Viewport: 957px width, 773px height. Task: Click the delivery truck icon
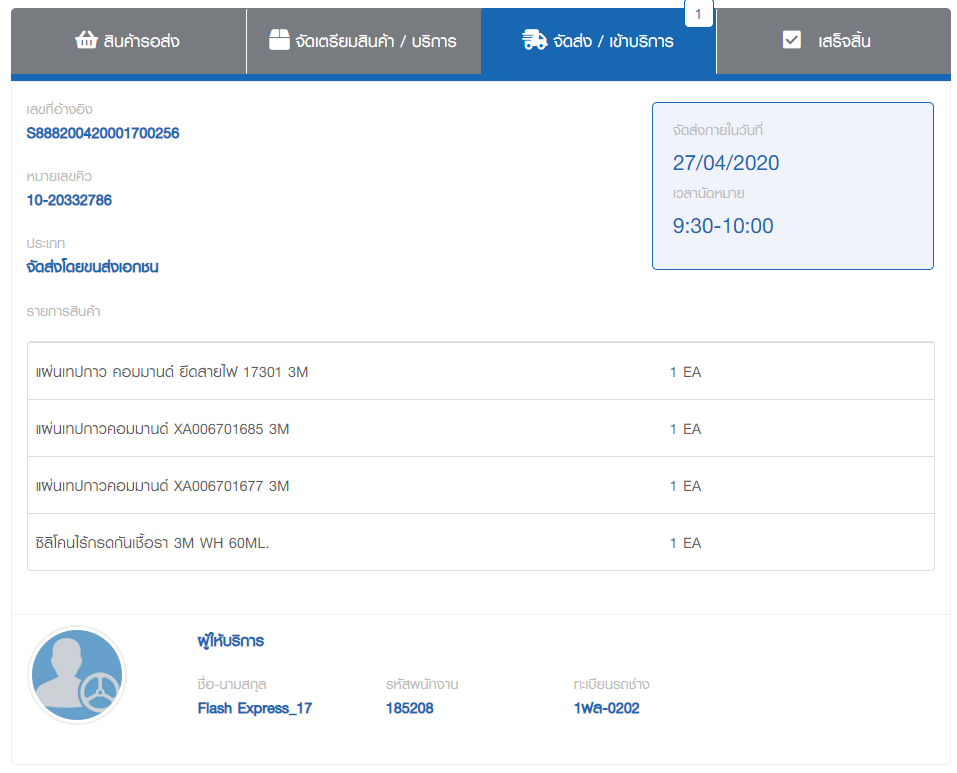tap(534, 40)
